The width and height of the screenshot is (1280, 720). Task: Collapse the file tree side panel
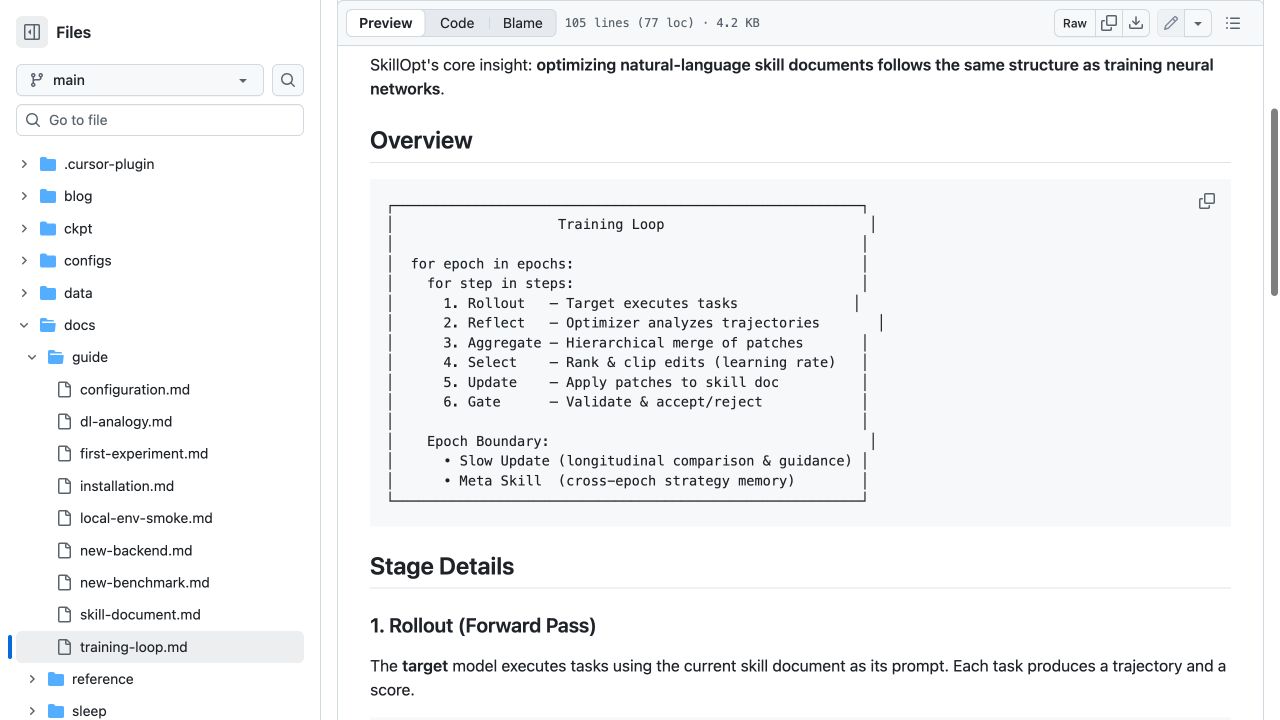[32, 32]
